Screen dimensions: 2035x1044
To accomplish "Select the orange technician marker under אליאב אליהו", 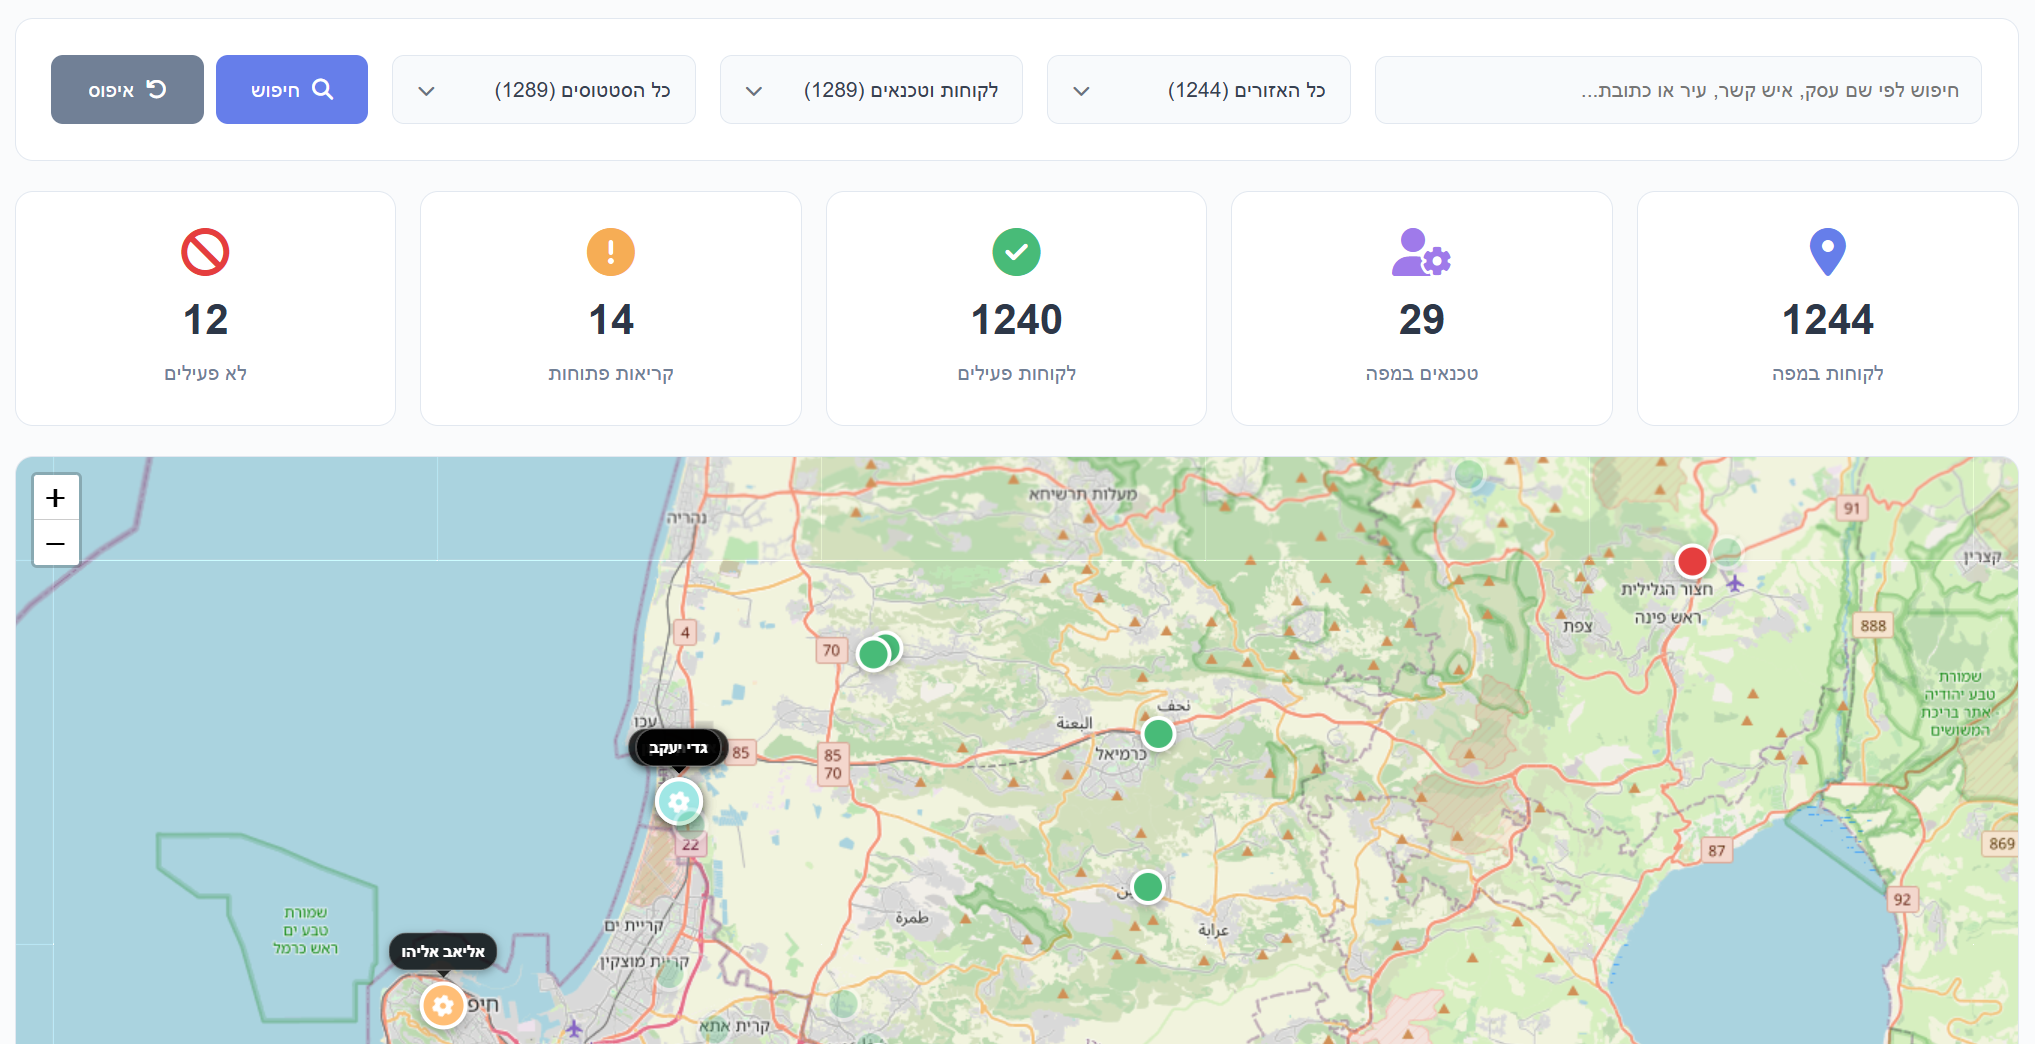I will [x=443, y=1005].
